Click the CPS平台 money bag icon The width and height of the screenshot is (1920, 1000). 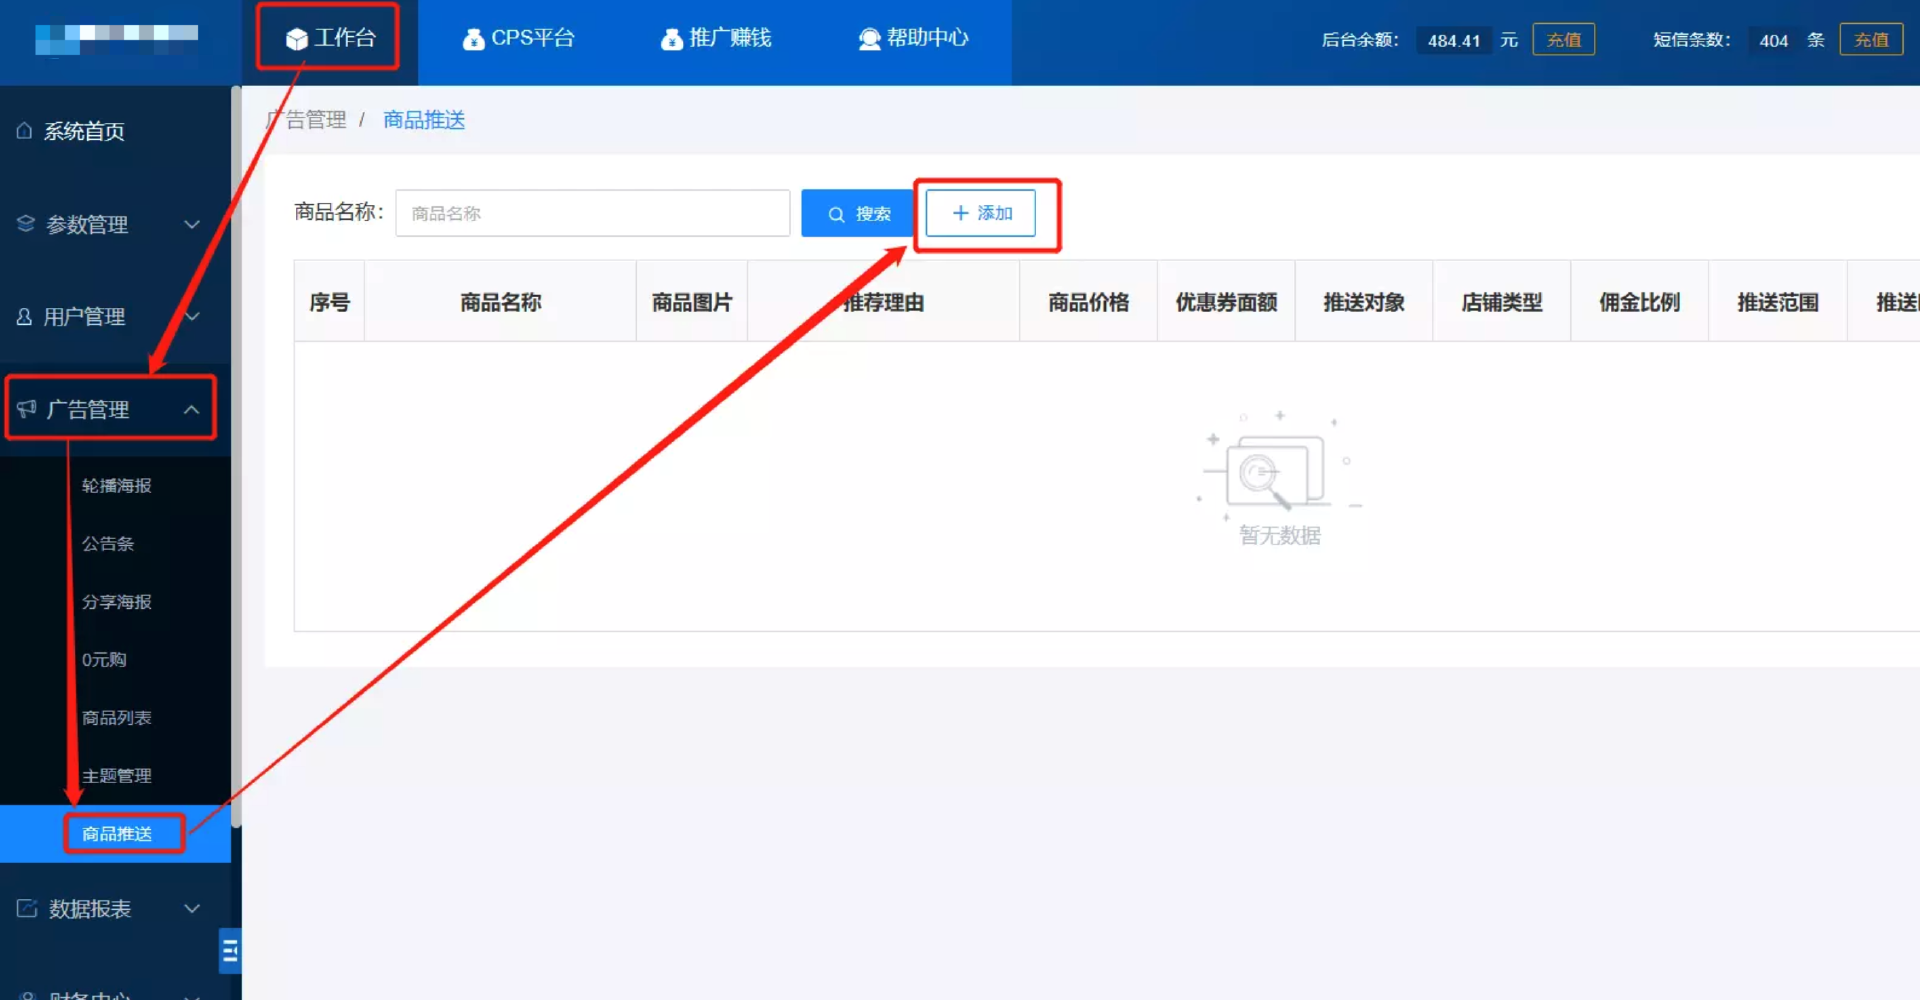point(473,39)
